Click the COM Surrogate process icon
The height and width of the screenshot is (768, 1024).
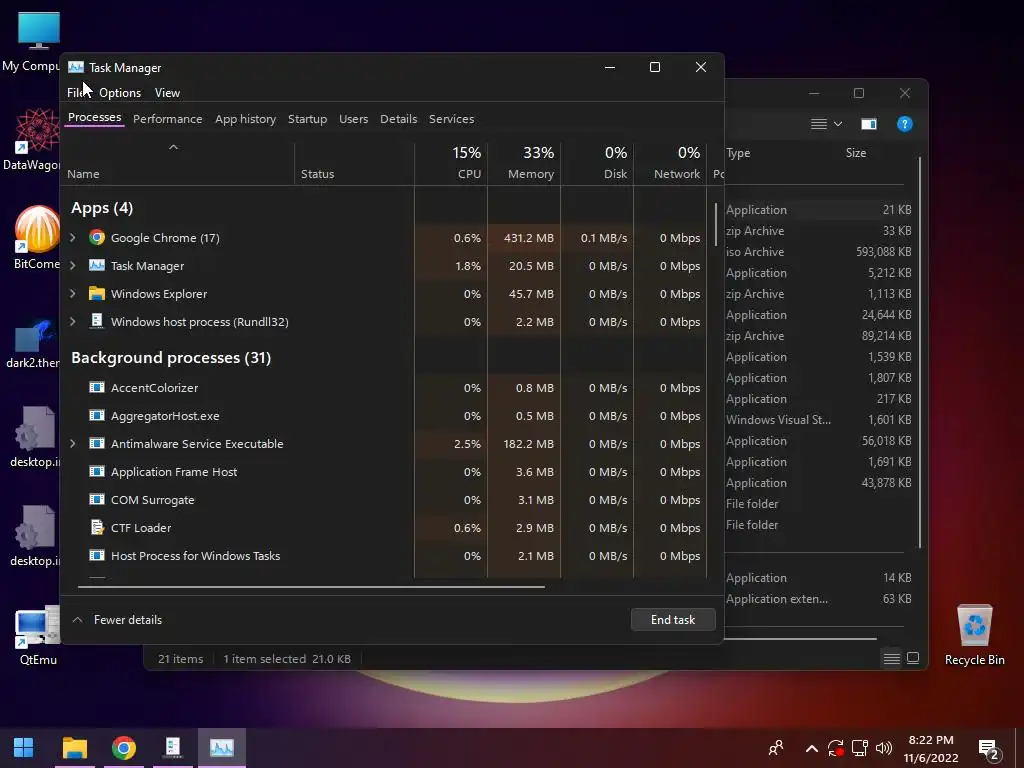click(x=97, y=500)
